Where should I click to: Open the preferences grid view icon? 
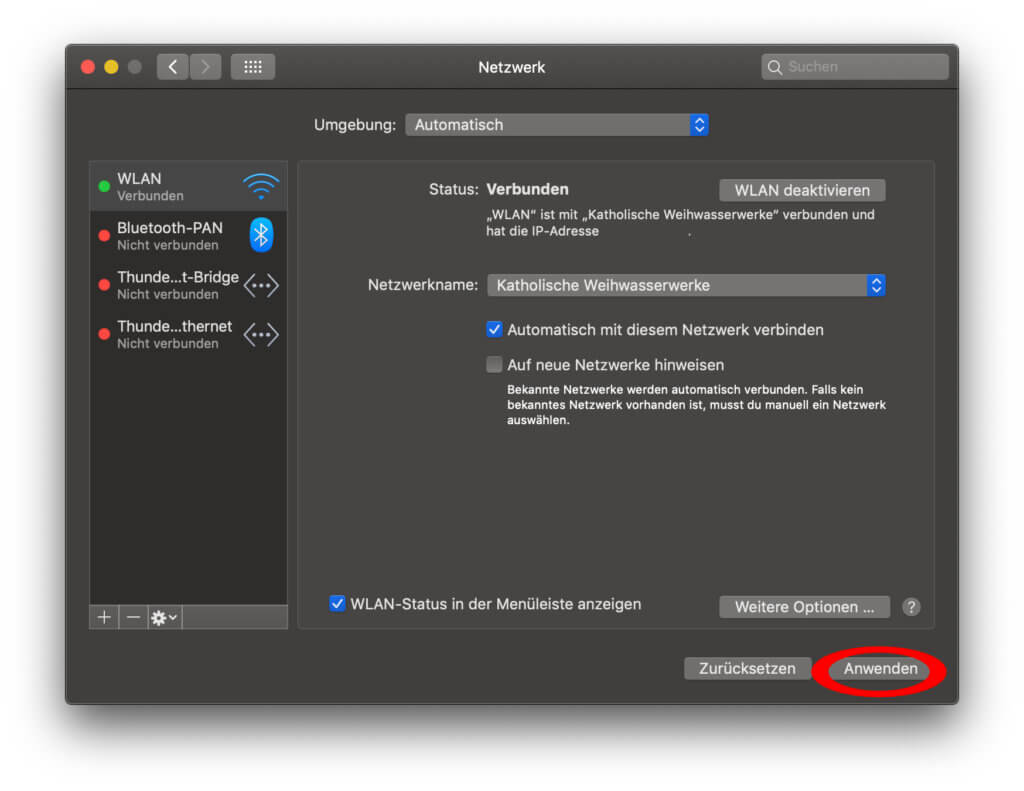click(252, 66)
